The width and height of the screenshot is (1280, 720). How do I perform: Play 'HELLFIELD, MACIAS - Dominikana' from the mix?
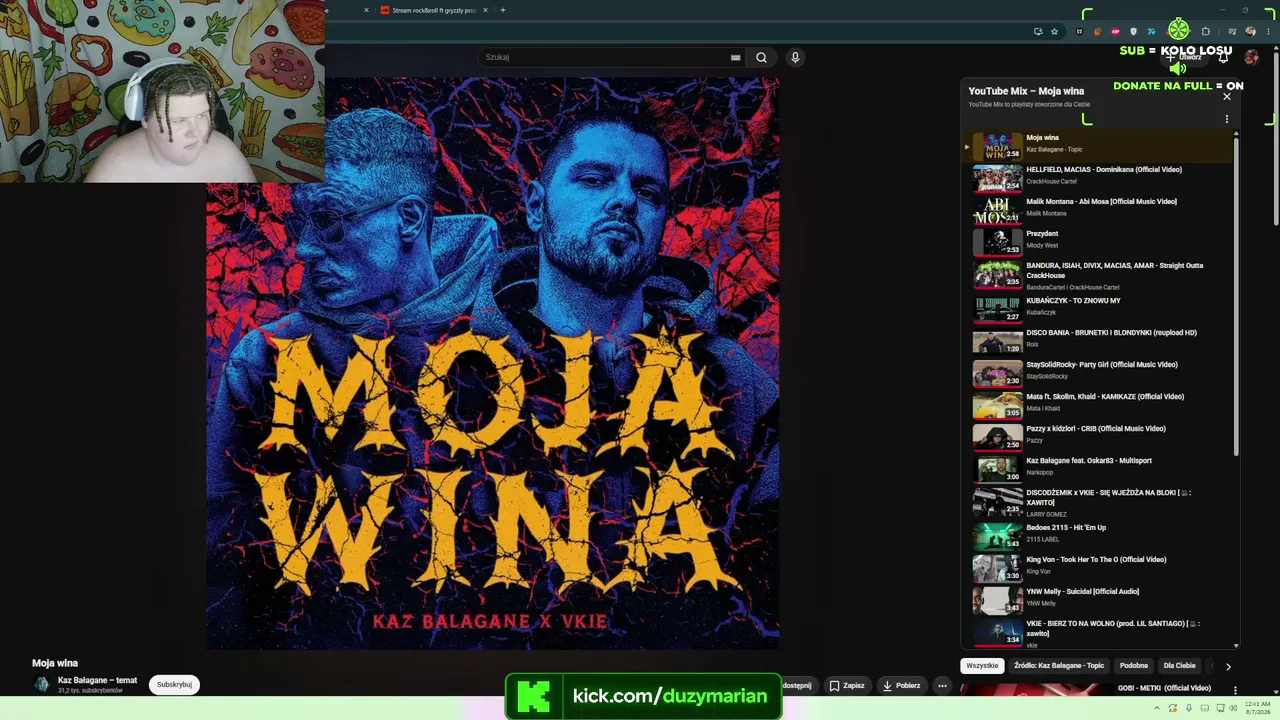point(1097,178)
